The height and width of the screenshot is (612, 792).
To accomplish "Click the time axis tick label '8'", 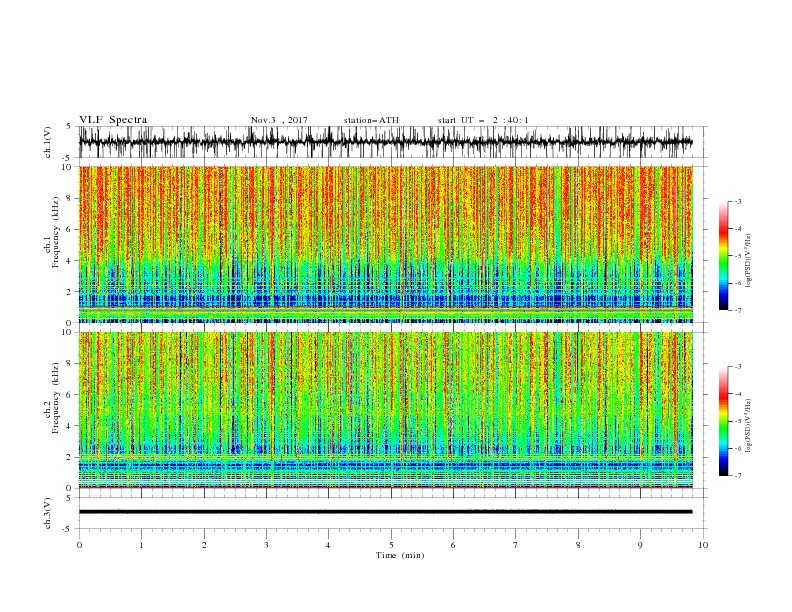I will 578,545.
